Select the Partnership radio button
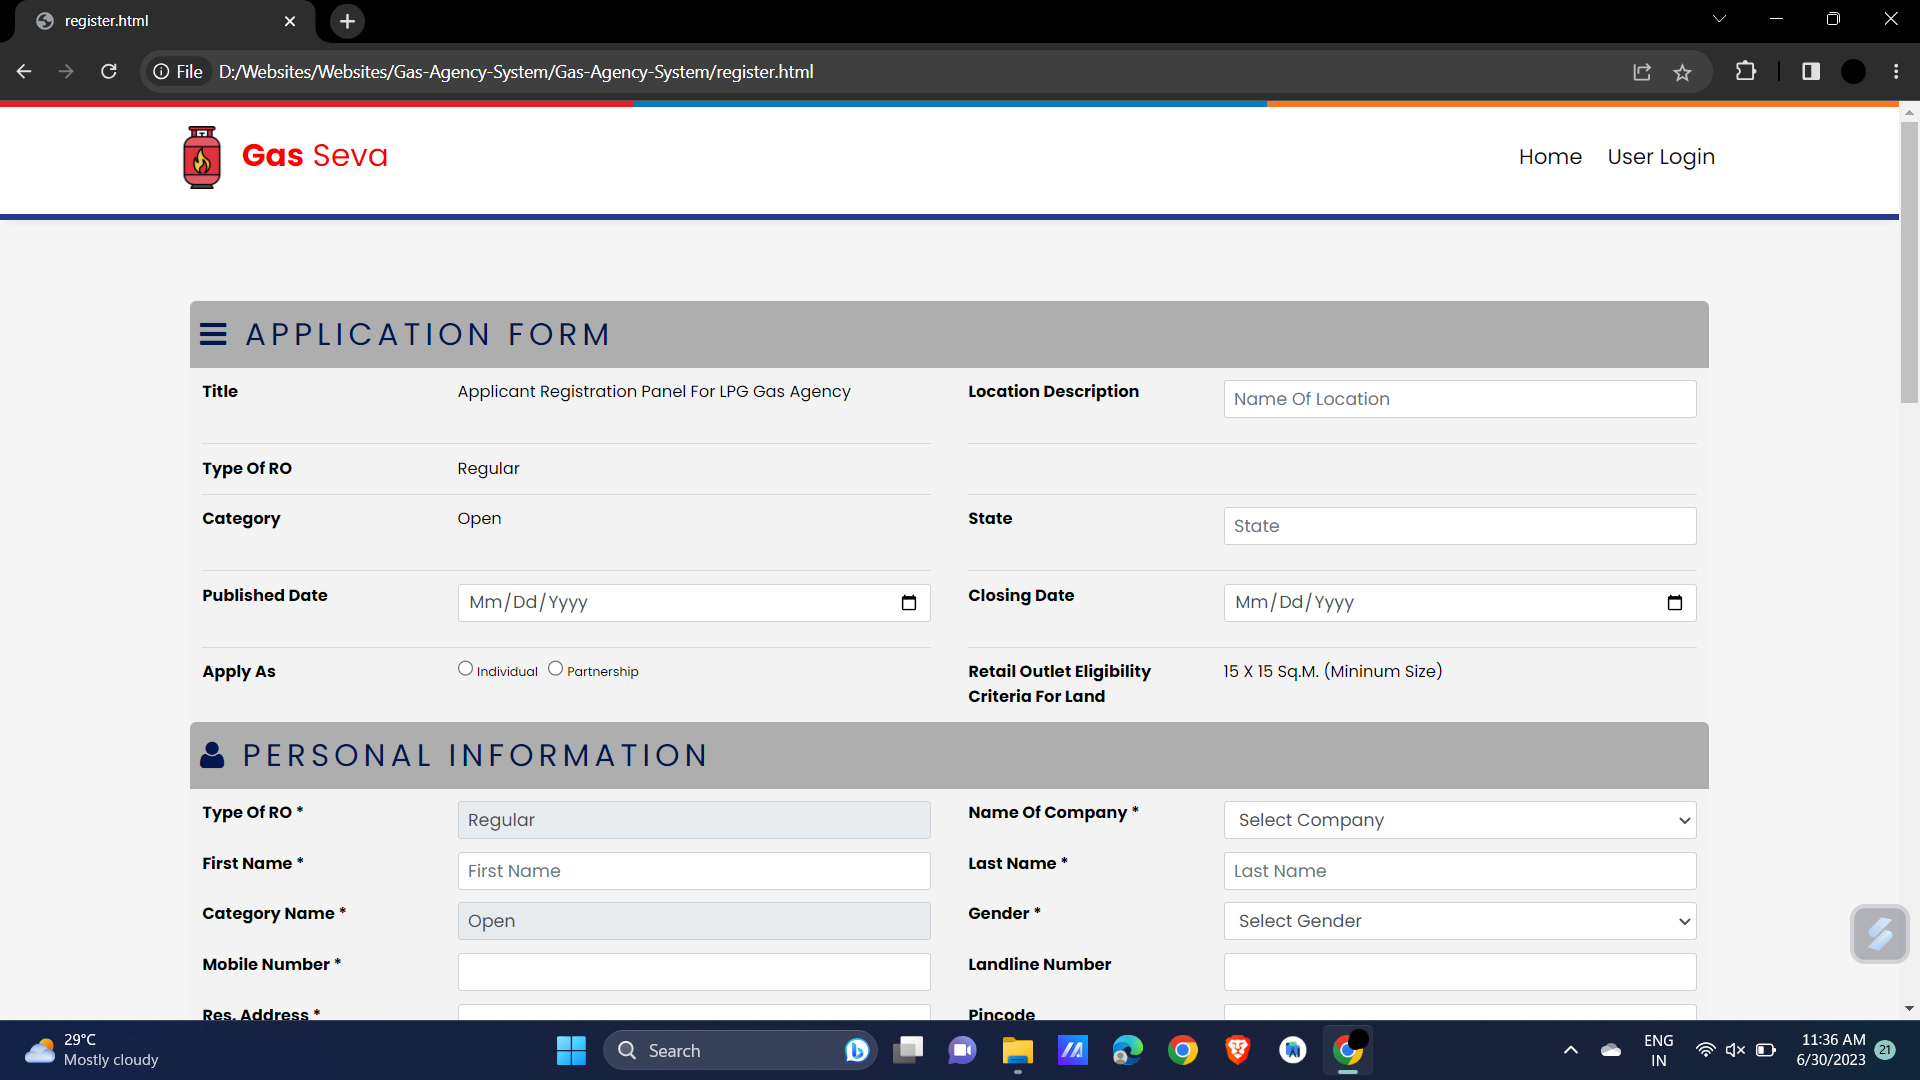 point(556,668)
